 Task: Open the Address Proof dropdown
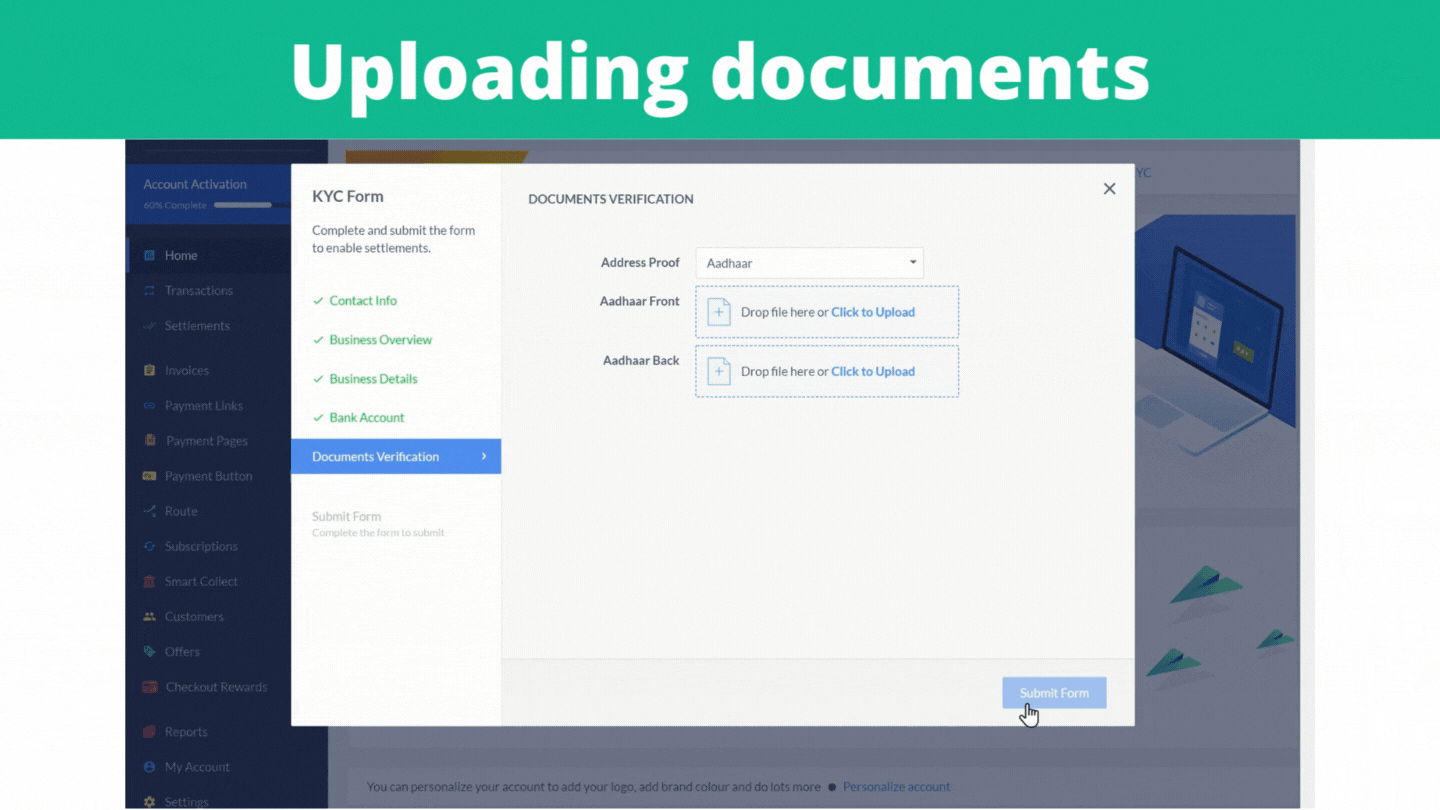[x=809, y=263]
